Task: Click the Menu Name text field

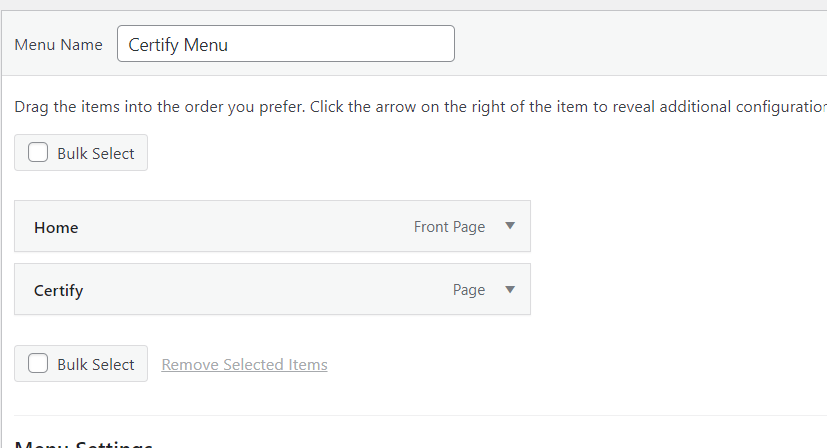Action: 285,44
